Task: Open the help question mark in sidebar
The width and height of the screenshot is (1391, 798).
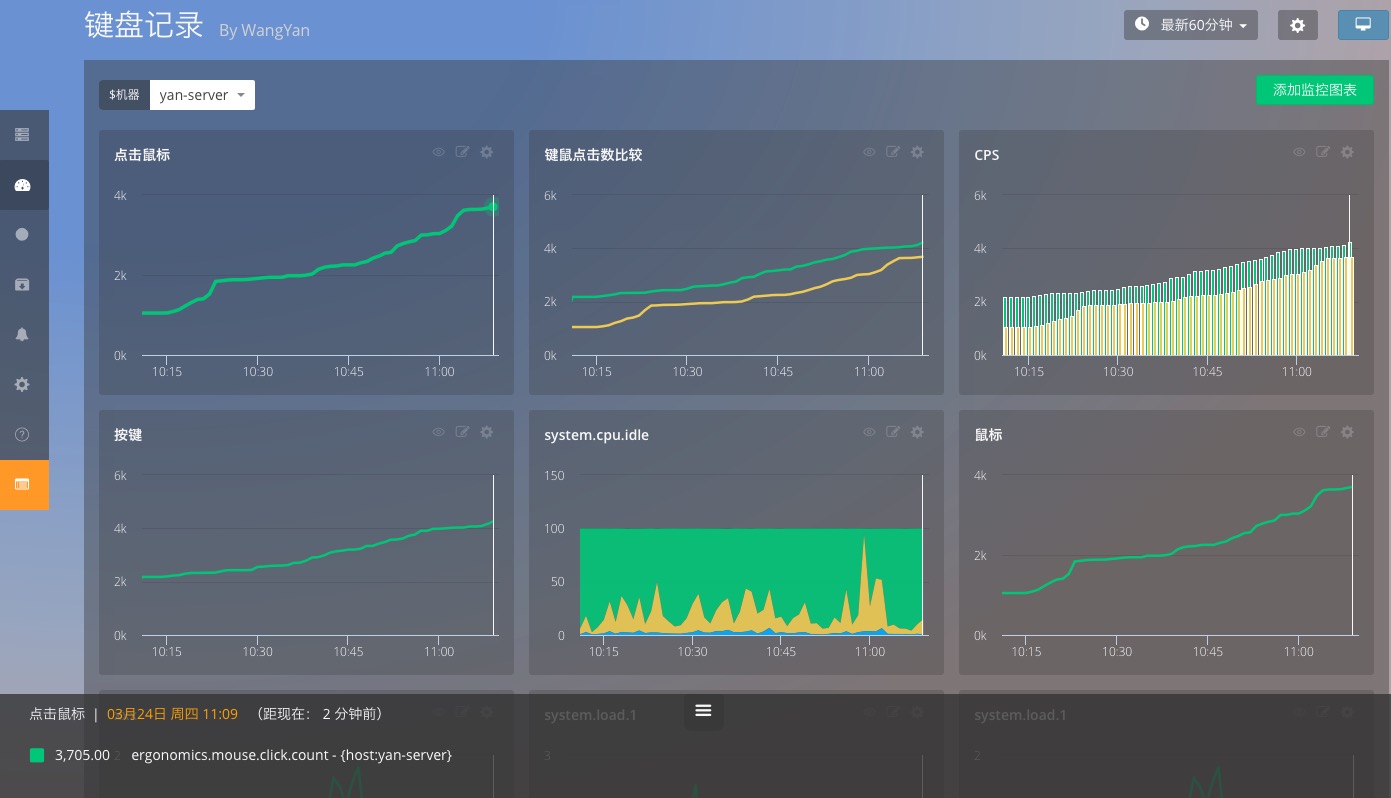Action: tap(22, 434)
